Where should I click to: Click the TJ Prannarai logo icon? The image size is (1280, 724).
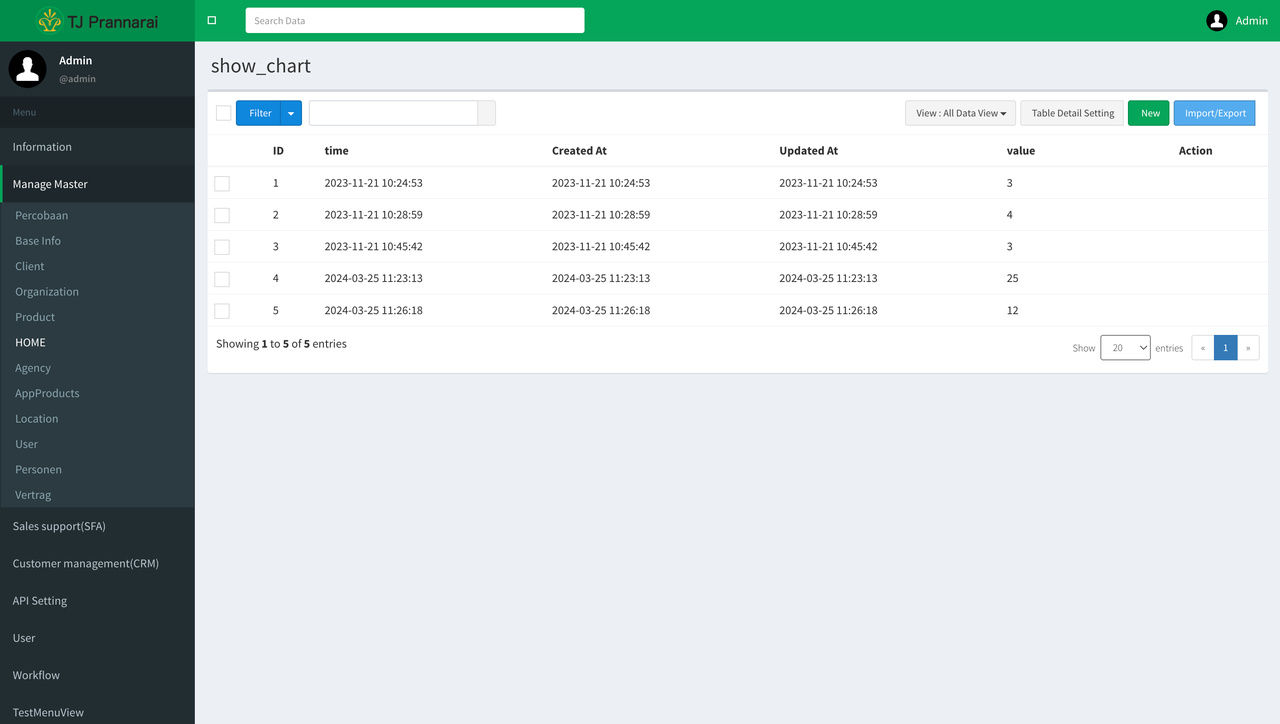click(x=49, y=20)
